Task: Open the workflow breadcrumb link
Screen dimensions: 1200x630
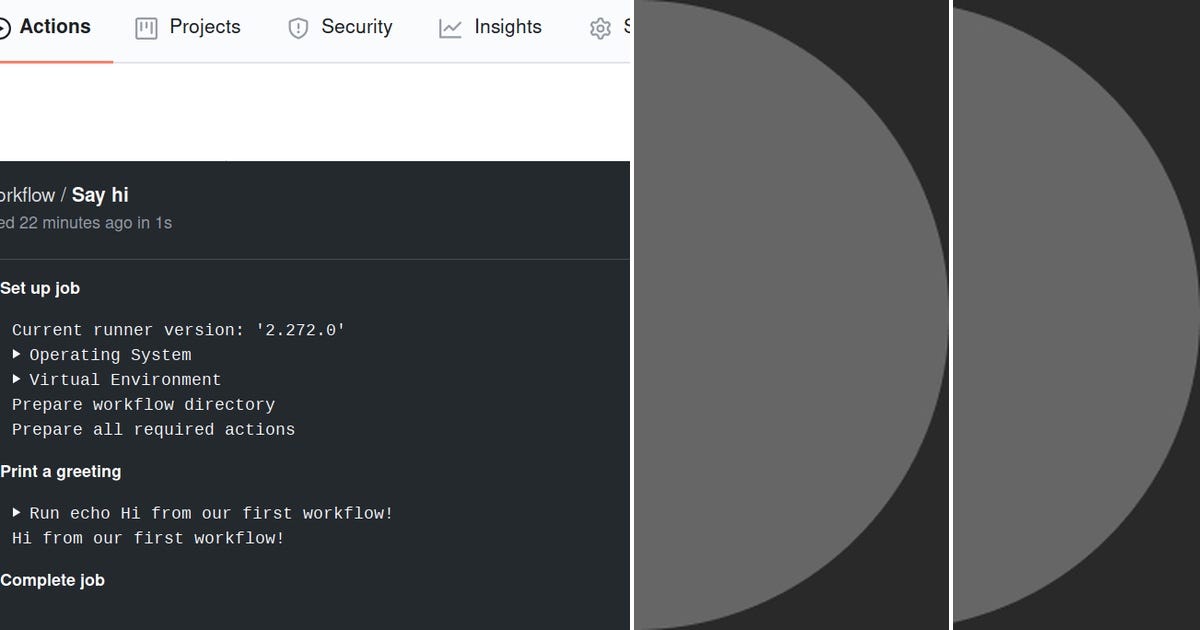Action: coord(25,195)
